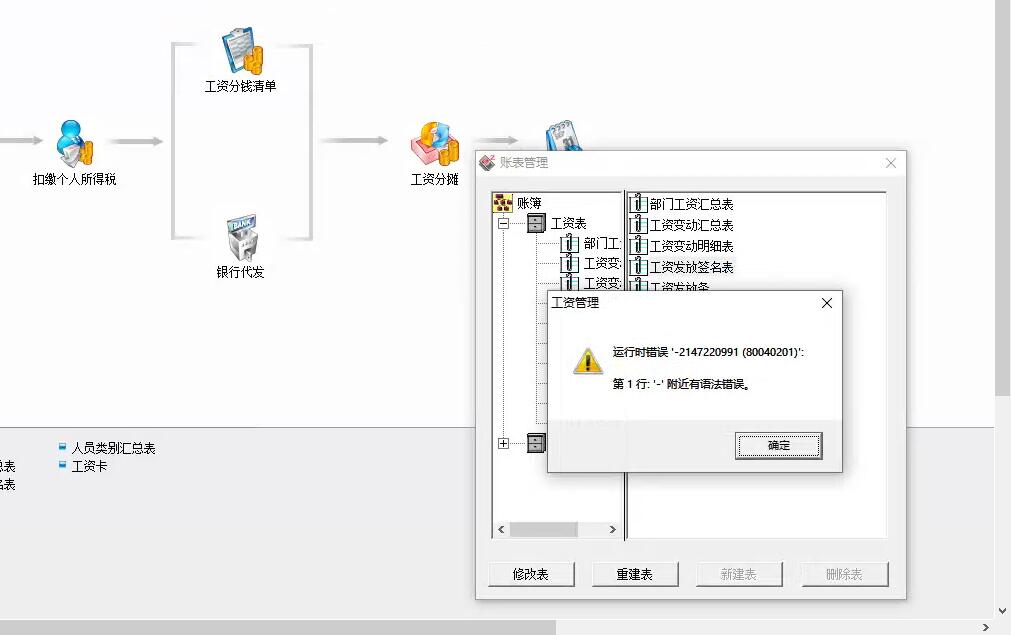Click the 修改表 button
Viewport: 1011px width, 635px height.
click(531, 574)
